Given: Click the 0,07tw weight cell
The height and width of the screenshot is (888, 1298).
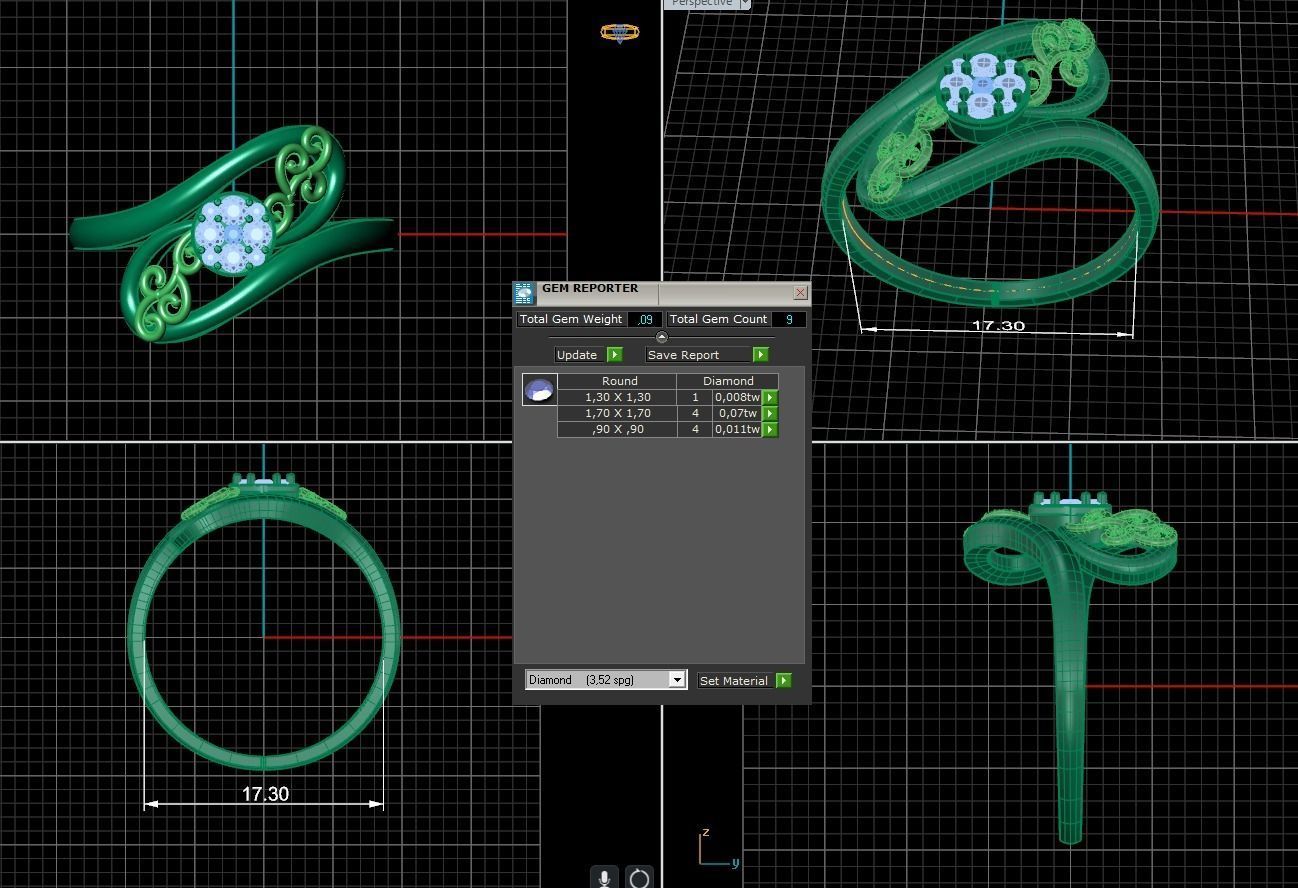Looking at the screenshot, I should tap(737, 413).
